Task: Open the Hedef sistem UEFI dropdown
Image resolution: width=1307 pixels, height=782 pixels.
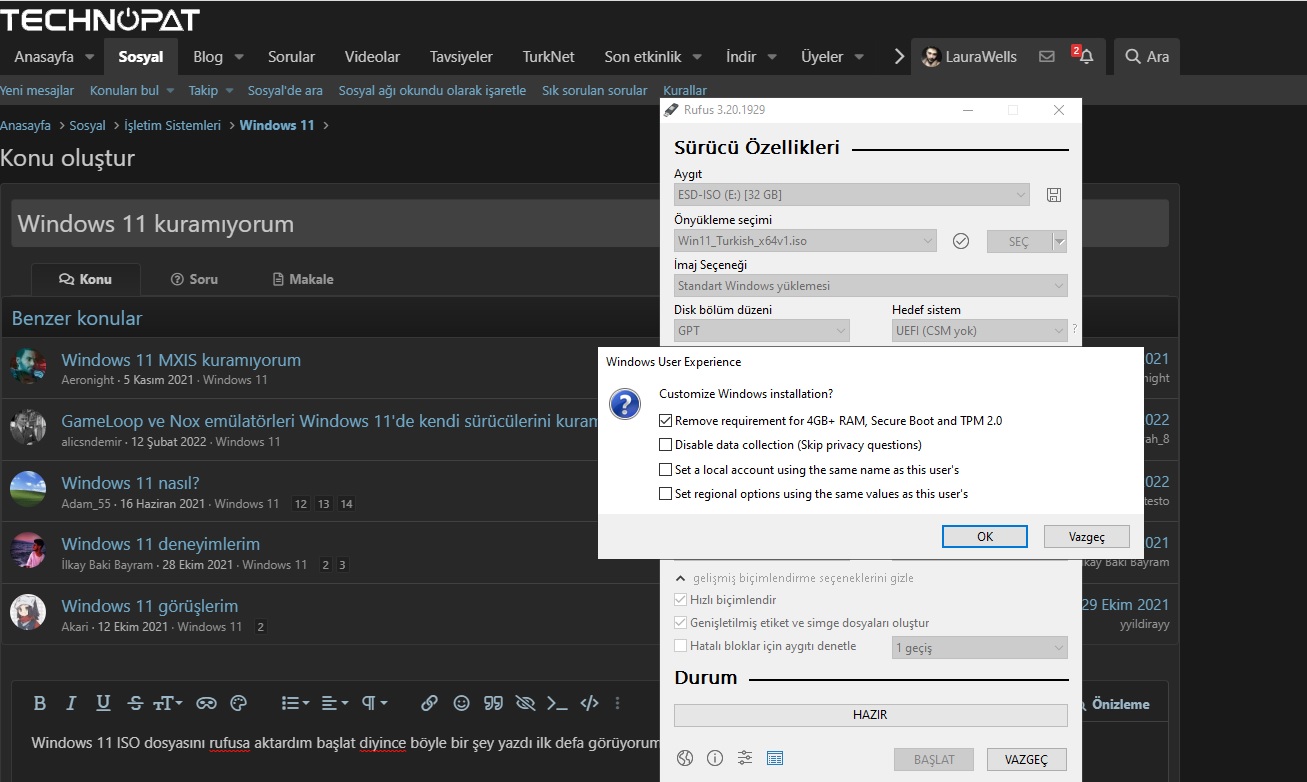Action: tap(980, 330)
